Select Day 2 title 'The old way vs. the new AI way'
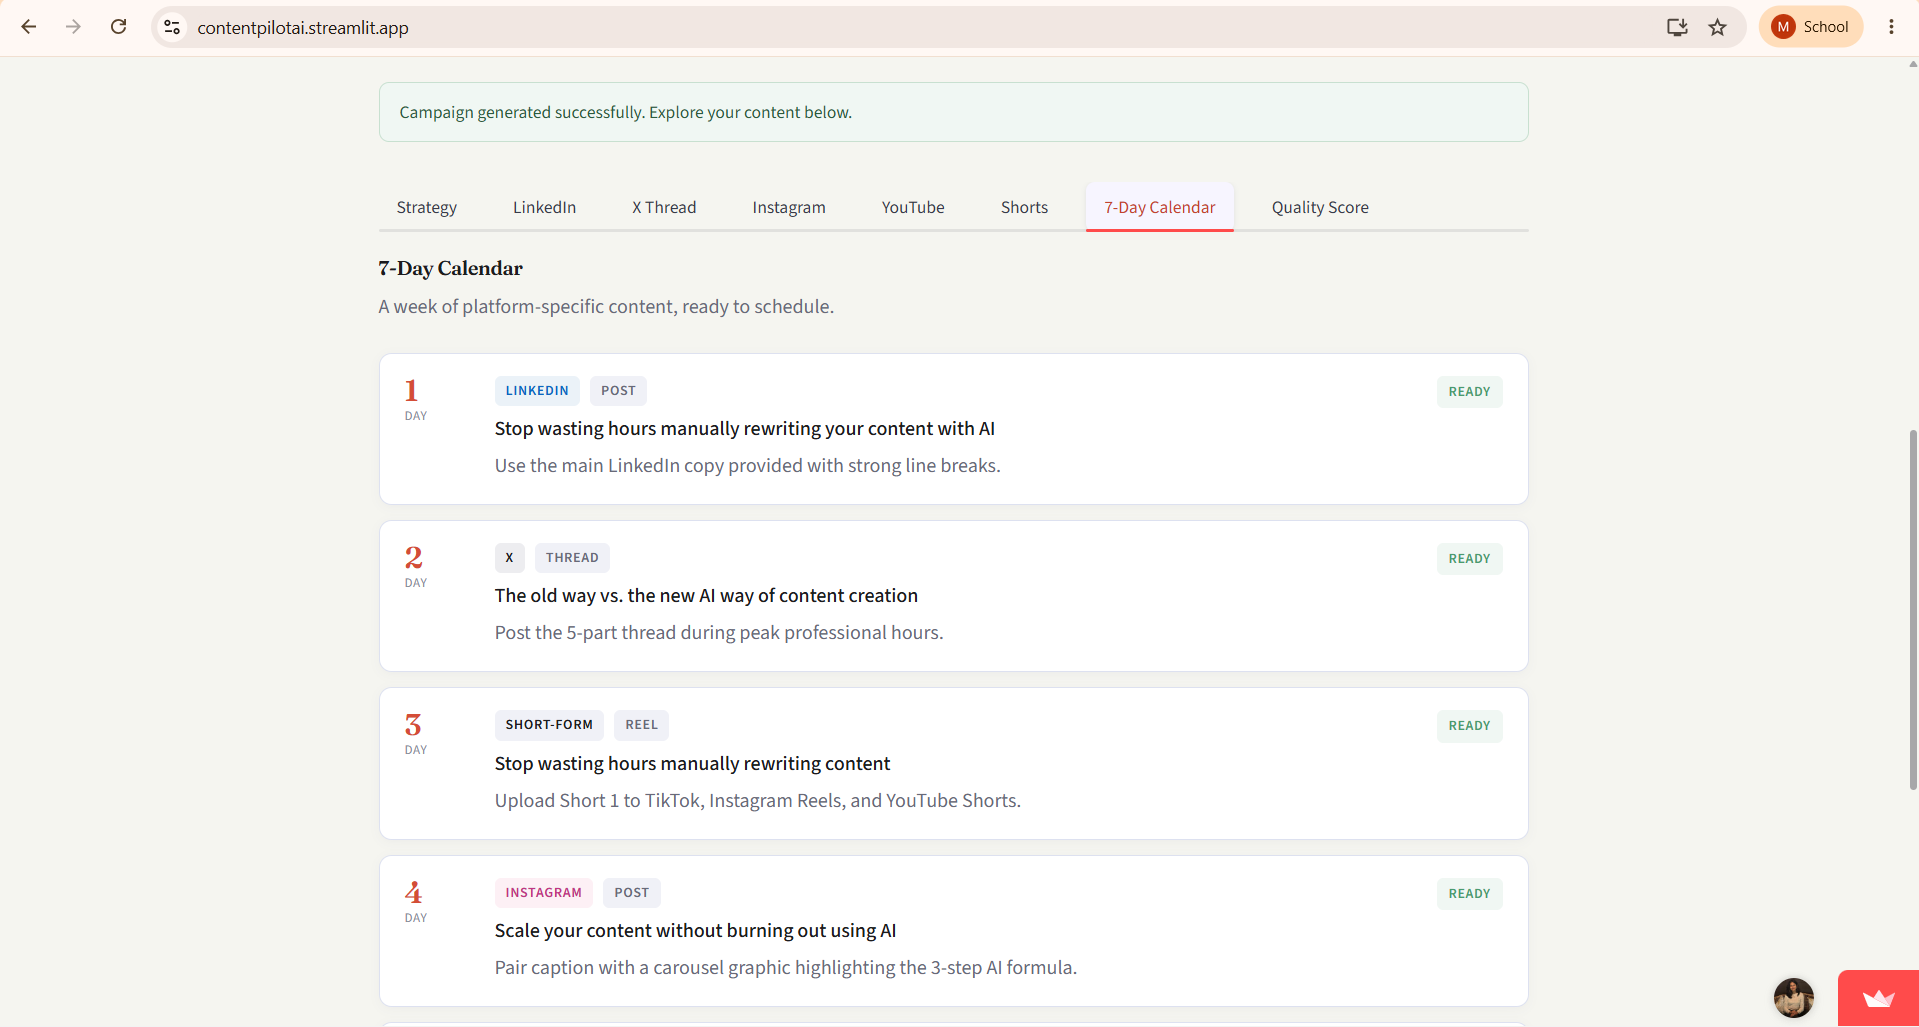Viewport: 1919px width, 1027px height. 706,596
